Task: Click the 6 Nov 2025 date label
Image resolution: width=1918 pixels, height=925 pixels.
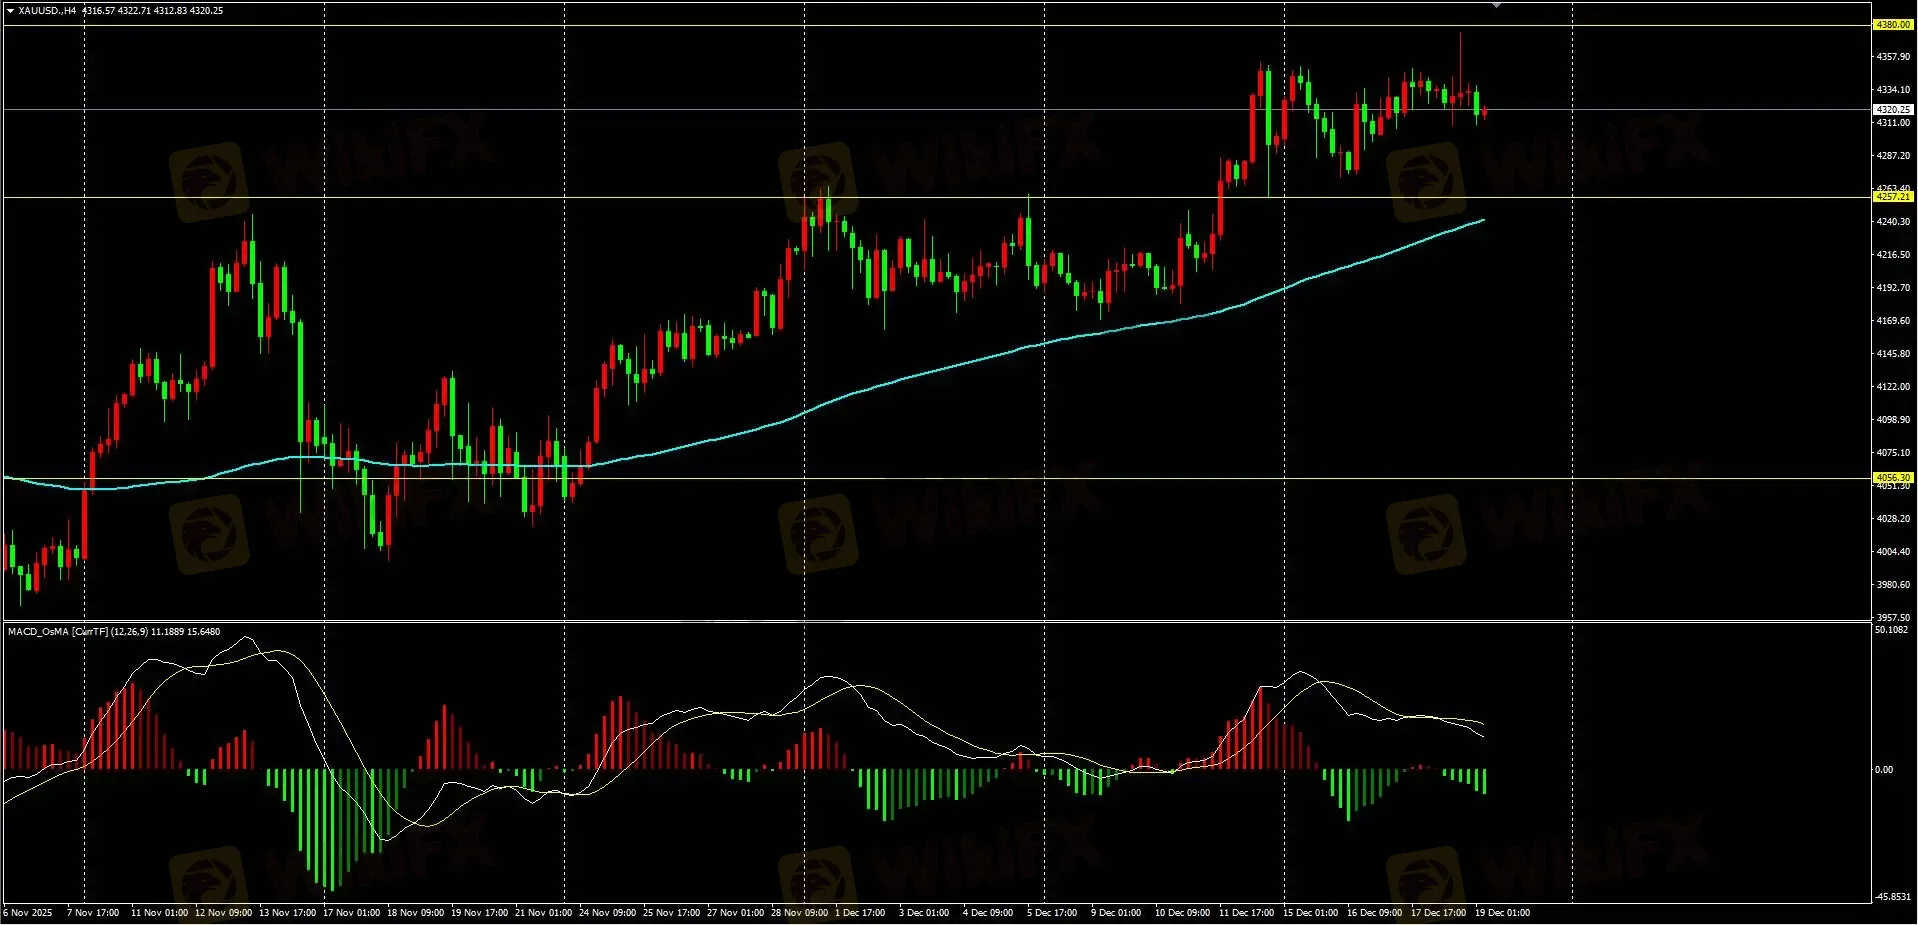Action: (28, 913)
